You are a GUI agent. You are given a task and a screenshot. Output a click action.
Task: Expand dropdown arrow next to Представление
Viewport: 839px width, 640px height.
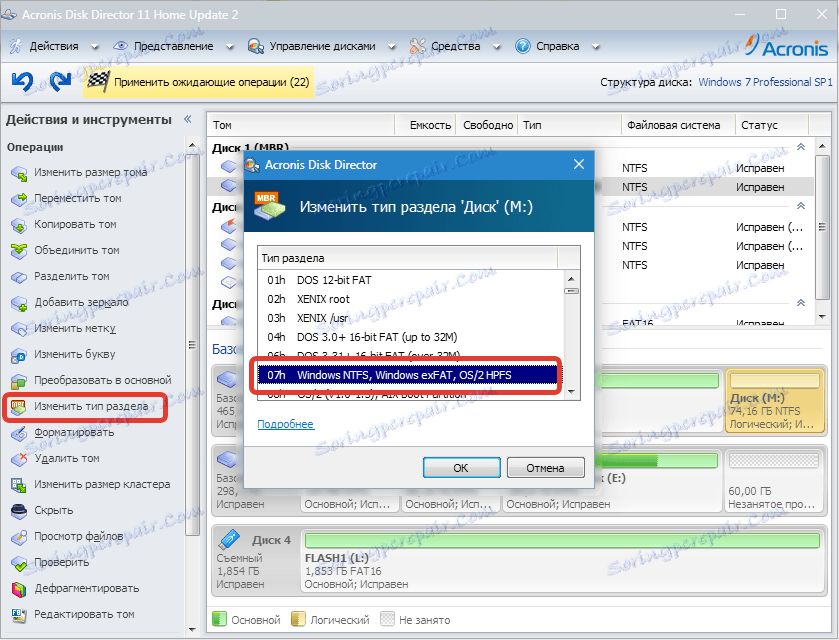click(230, 47)
